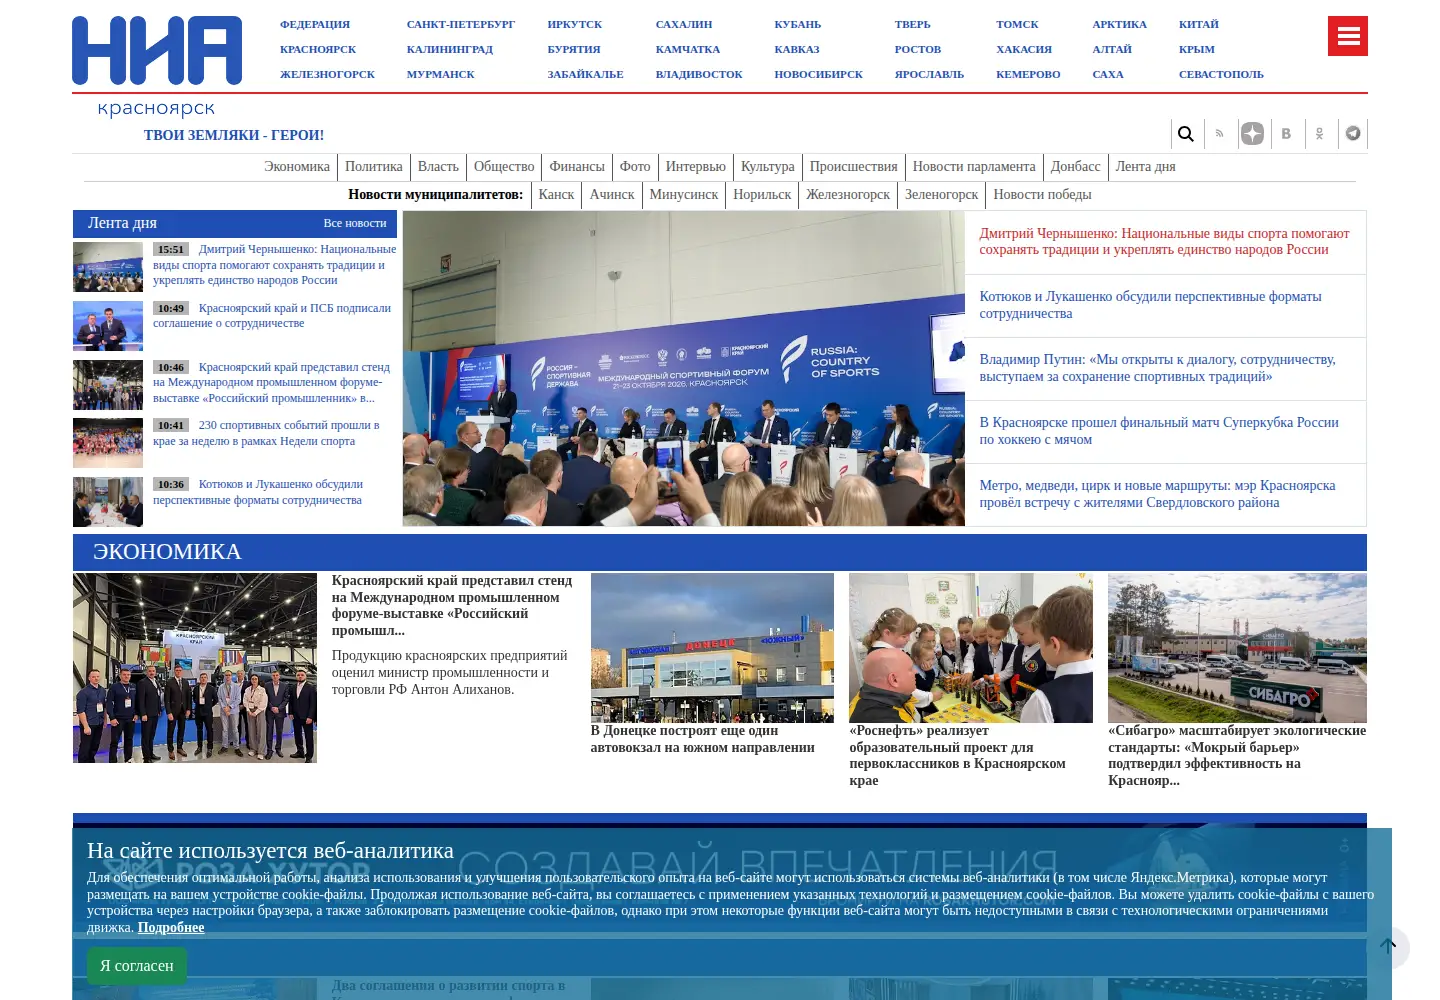Screen dimensions: 1440x1000
Task: Open the Происшествия menu section
Action: click(854, 167)
